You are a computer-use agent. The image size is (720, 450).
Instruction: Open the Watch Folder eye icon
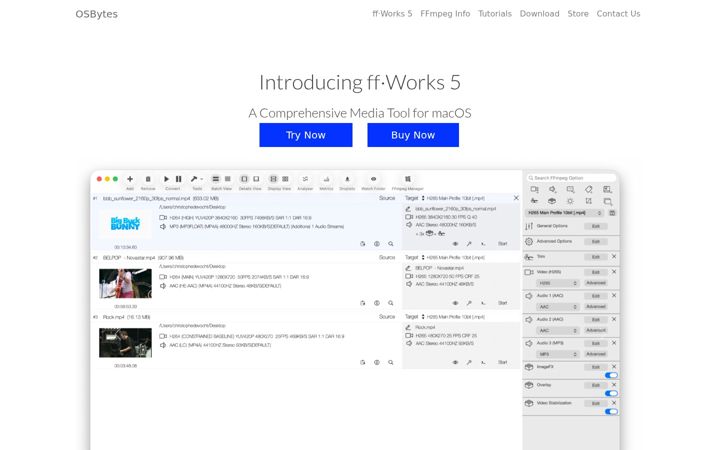[x=373, y=179]
